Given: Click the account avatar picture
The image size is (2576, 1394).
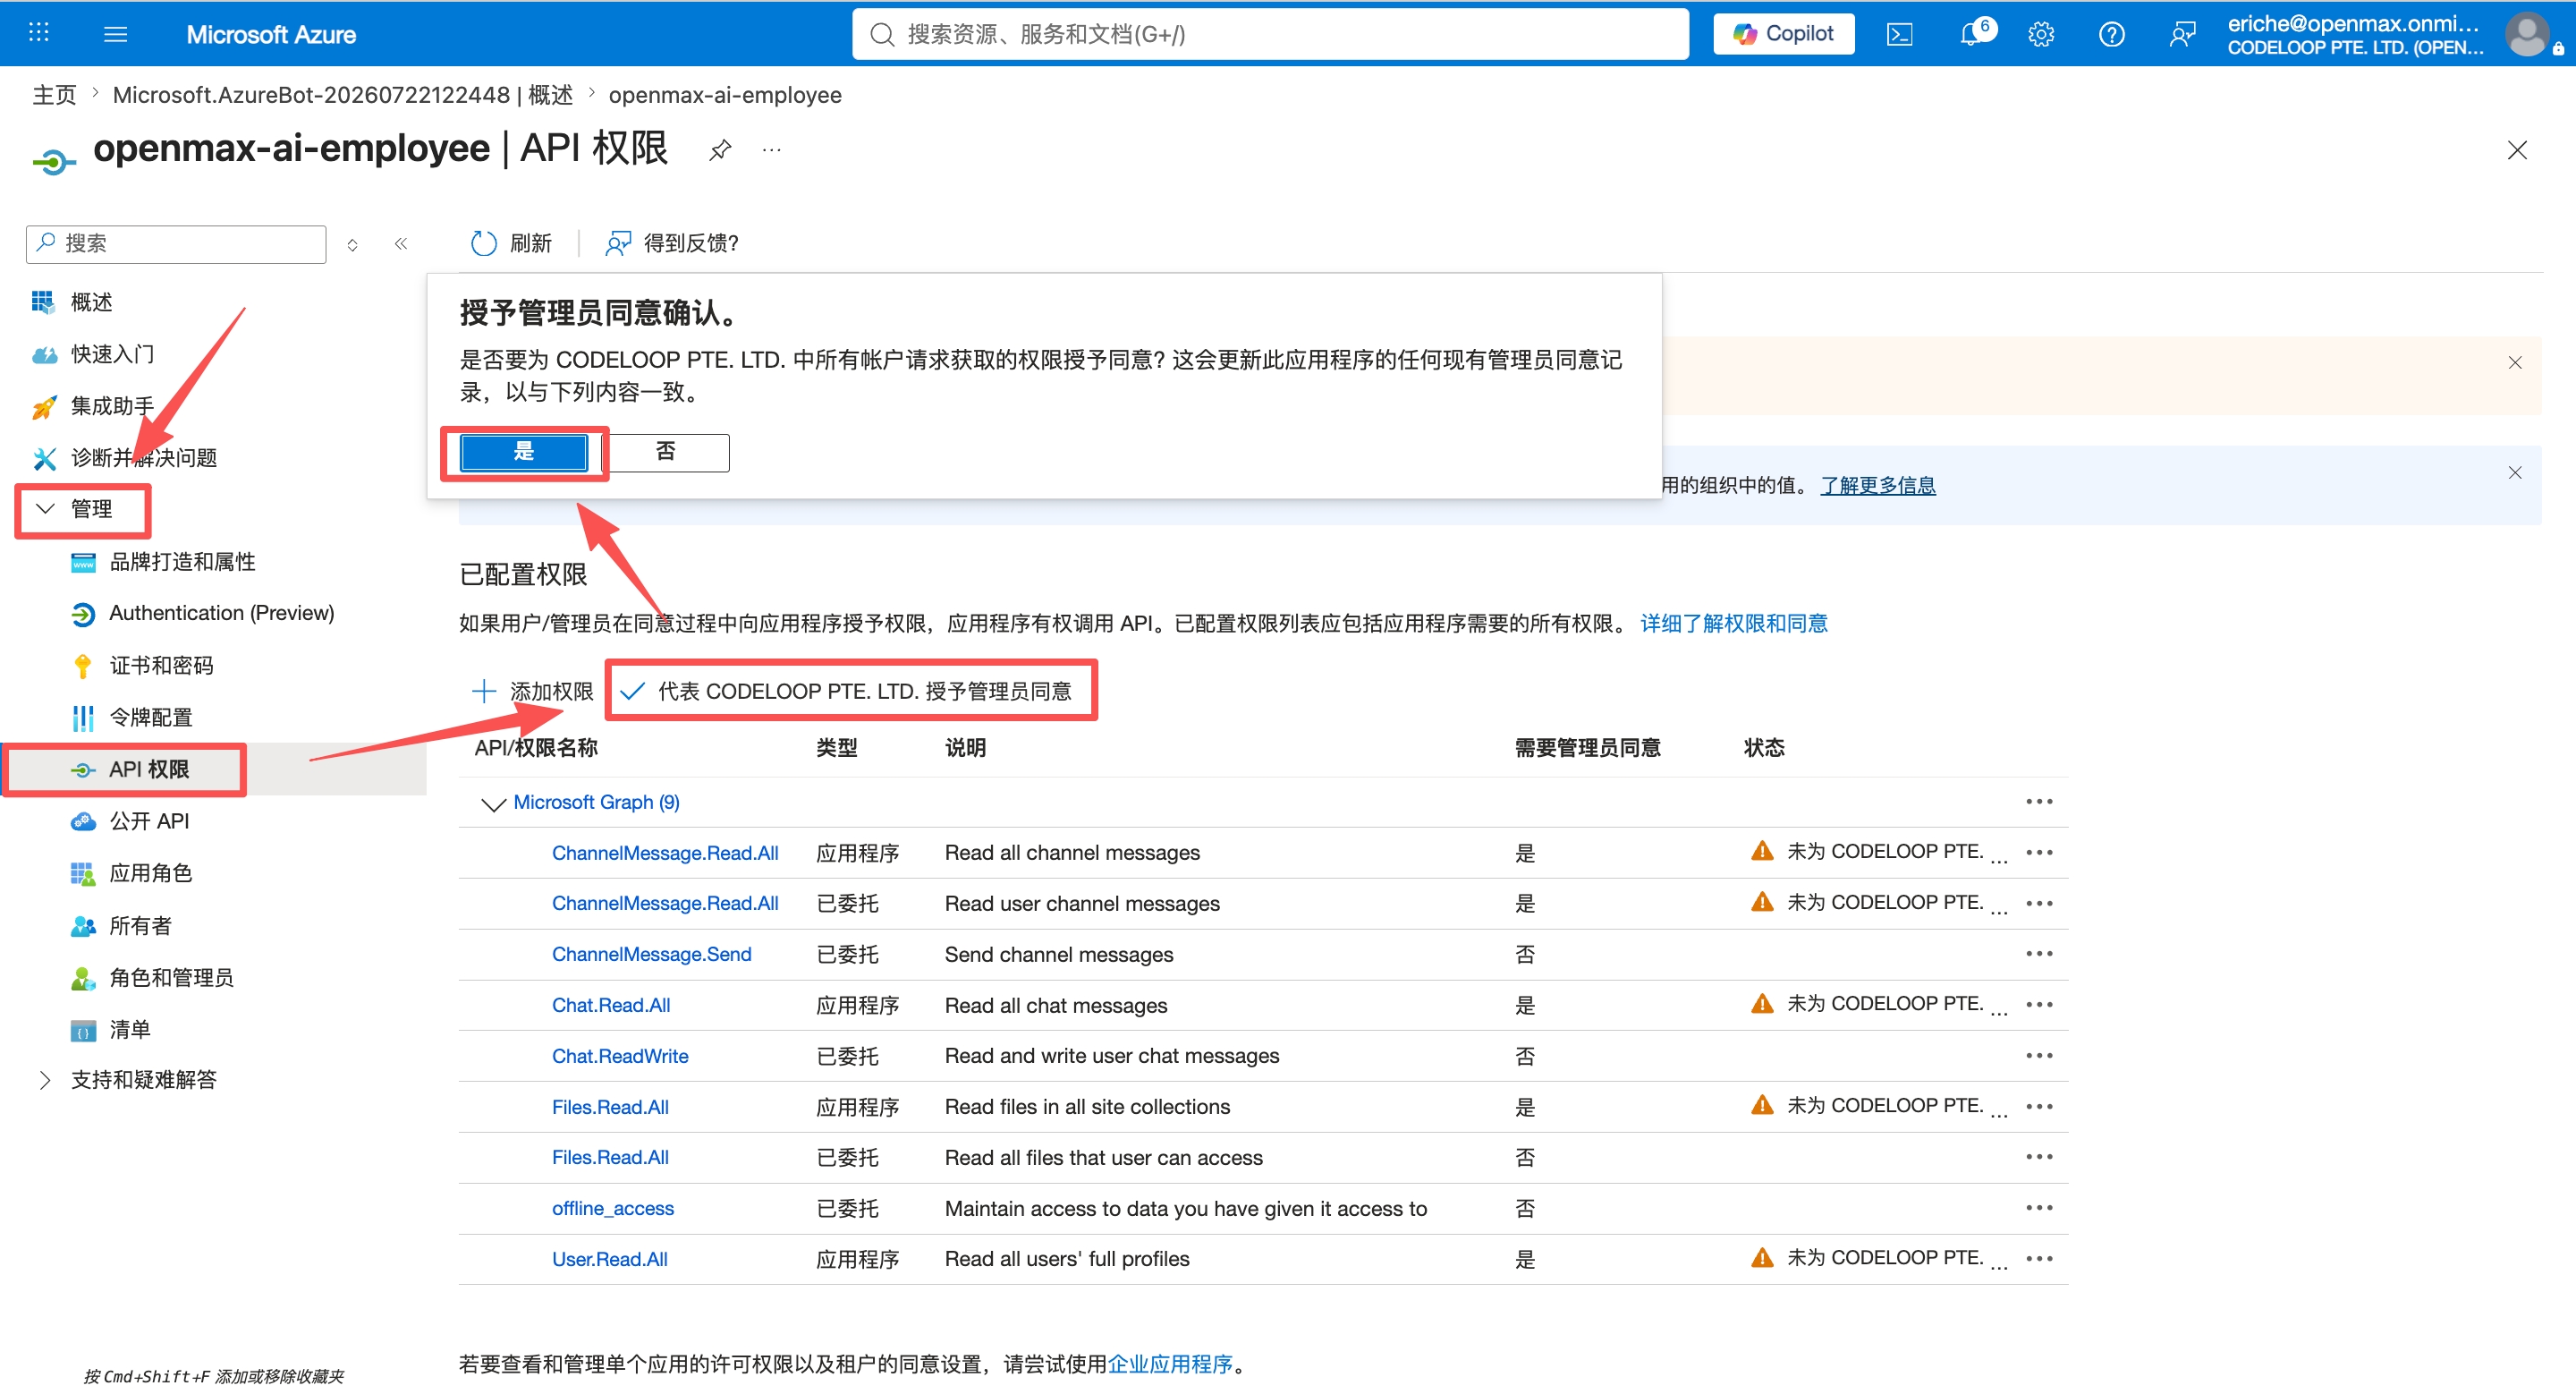Looking at the screenshot, I should coord(2527,34).
